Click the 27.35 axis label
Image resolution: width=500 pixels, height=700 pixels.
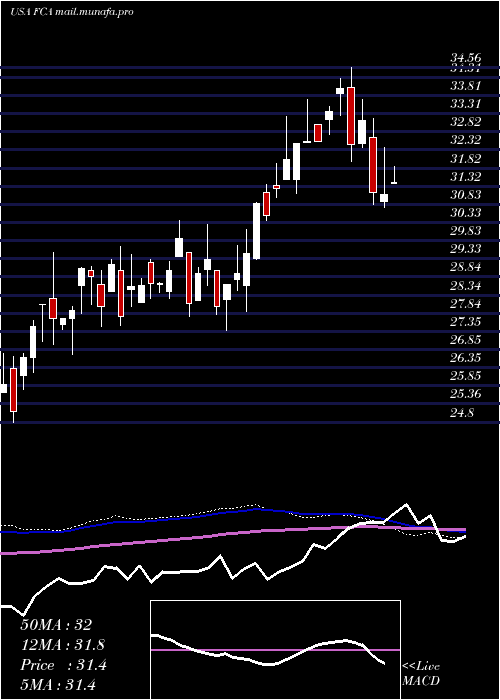click(466, 321)
